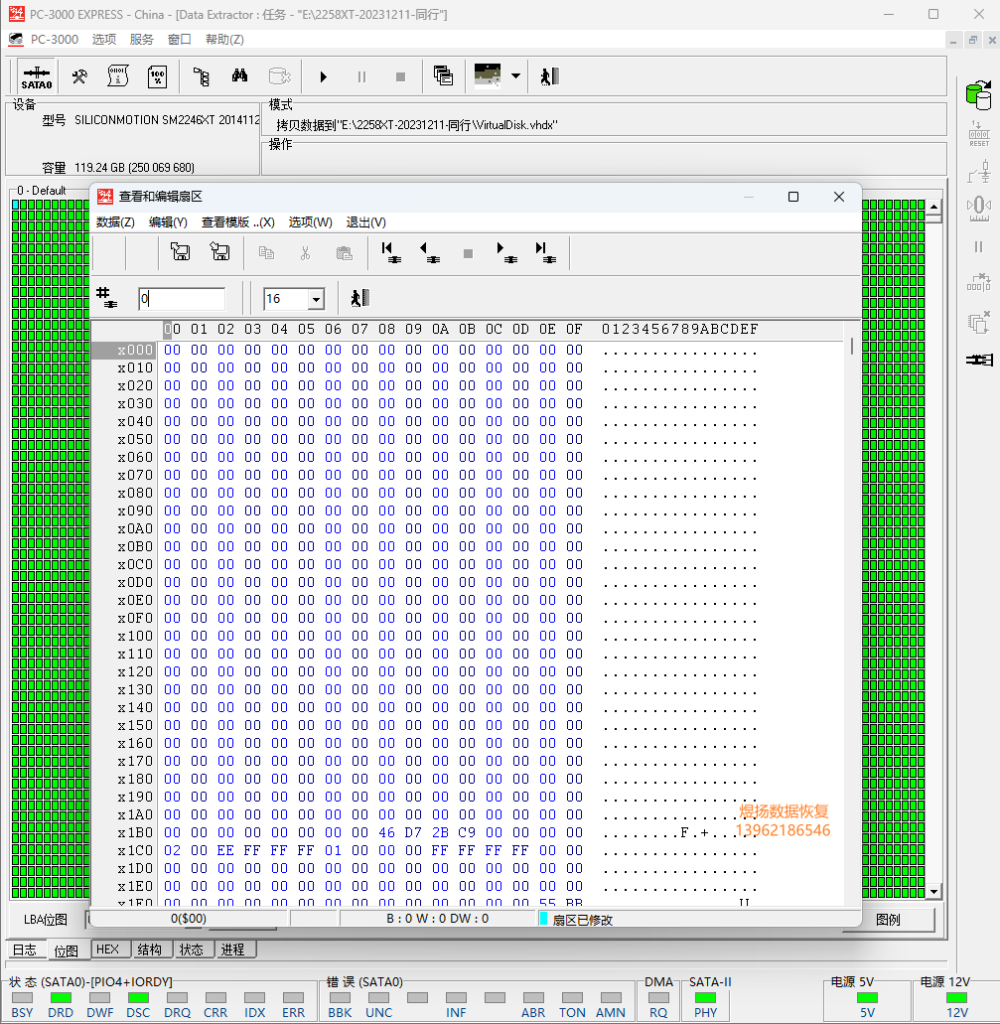Click the exit icon in sector editor second toolbar
The width and height of the screenshot is (1000, 1024).
click(x=360, y=298)
